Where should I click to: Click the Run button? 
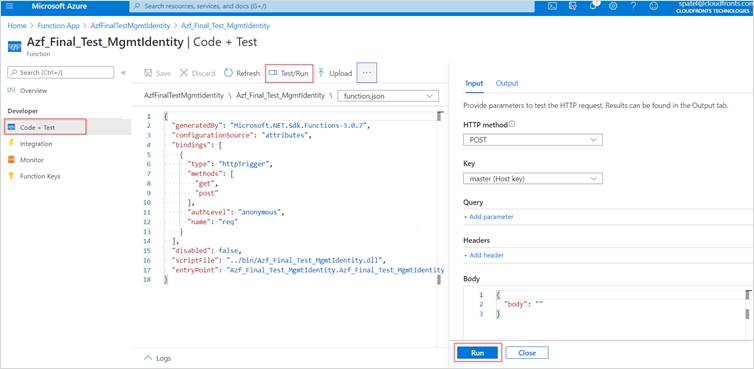click(x=478, y=353)
